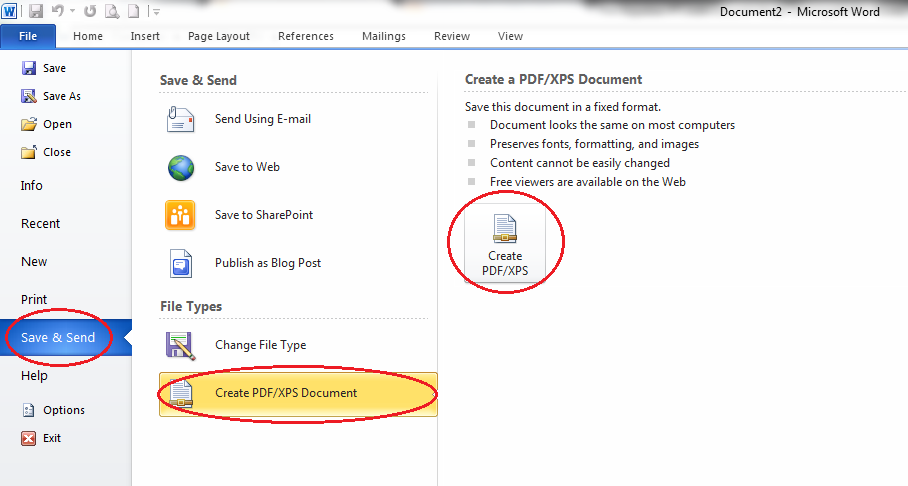Click 'Preserves fonts, formatting, and images' text
Image resolution: width=908 pixels, height=486 pixels.
click(594, 144)
